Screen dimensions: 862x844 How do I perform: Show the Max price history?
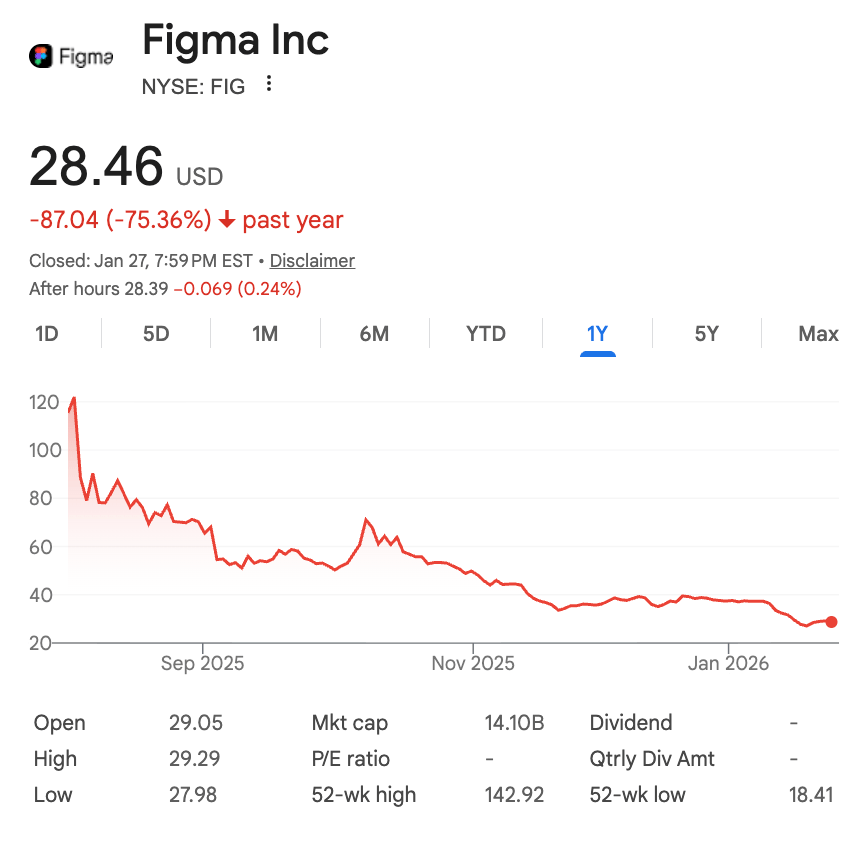(818, 334)
